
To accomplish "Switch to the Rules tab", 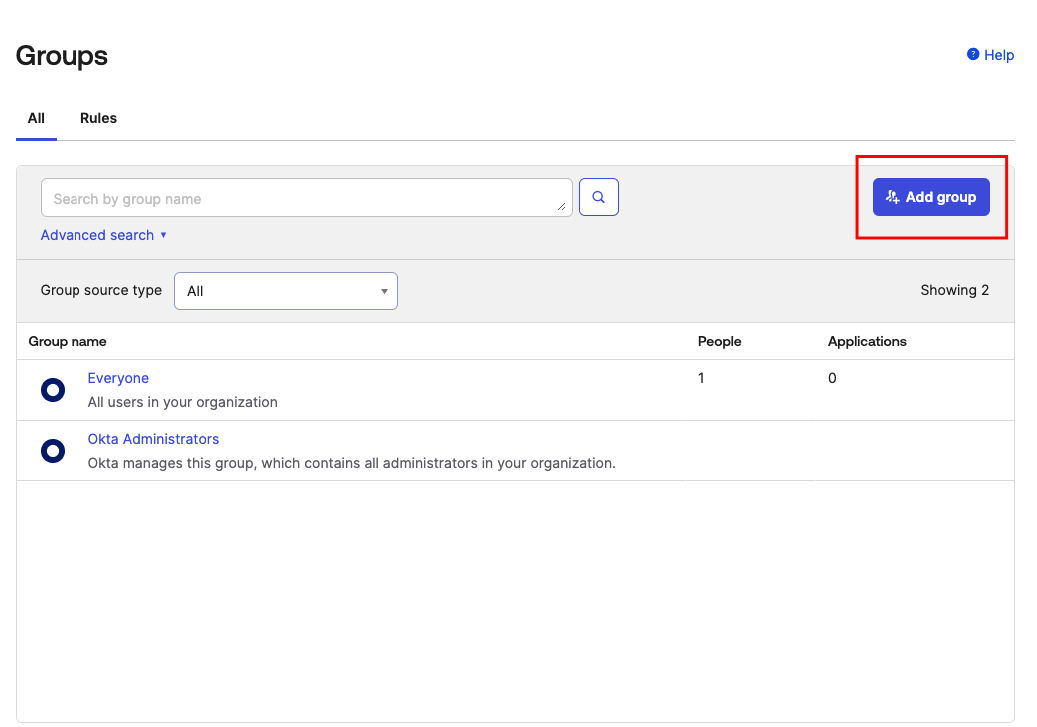I will [x=99, y=118].
